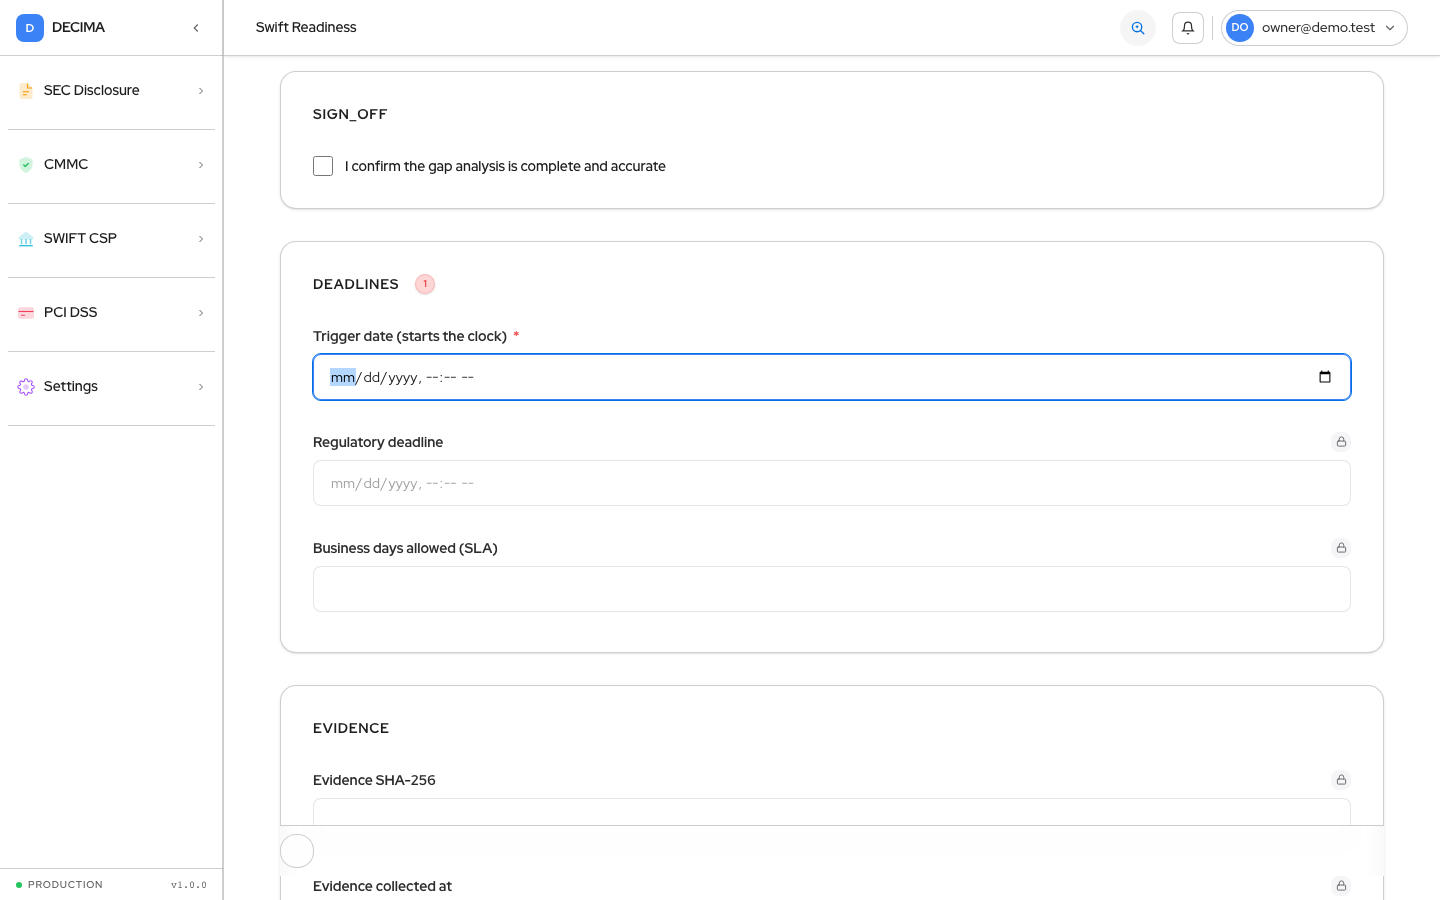Collapse the sidebar with the chevron
Viewport: 1440px width, 900px height.
[196, 28]
